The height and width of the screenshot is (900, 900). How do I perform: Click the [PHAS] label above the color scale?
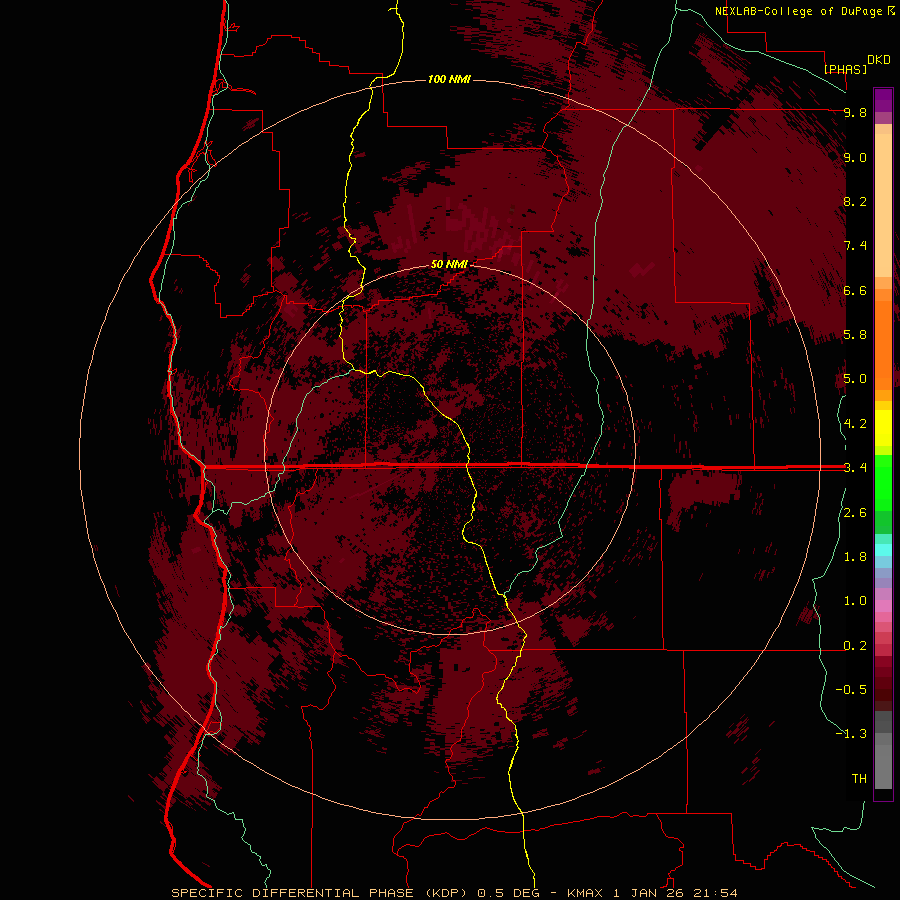(x=845, y=69)
